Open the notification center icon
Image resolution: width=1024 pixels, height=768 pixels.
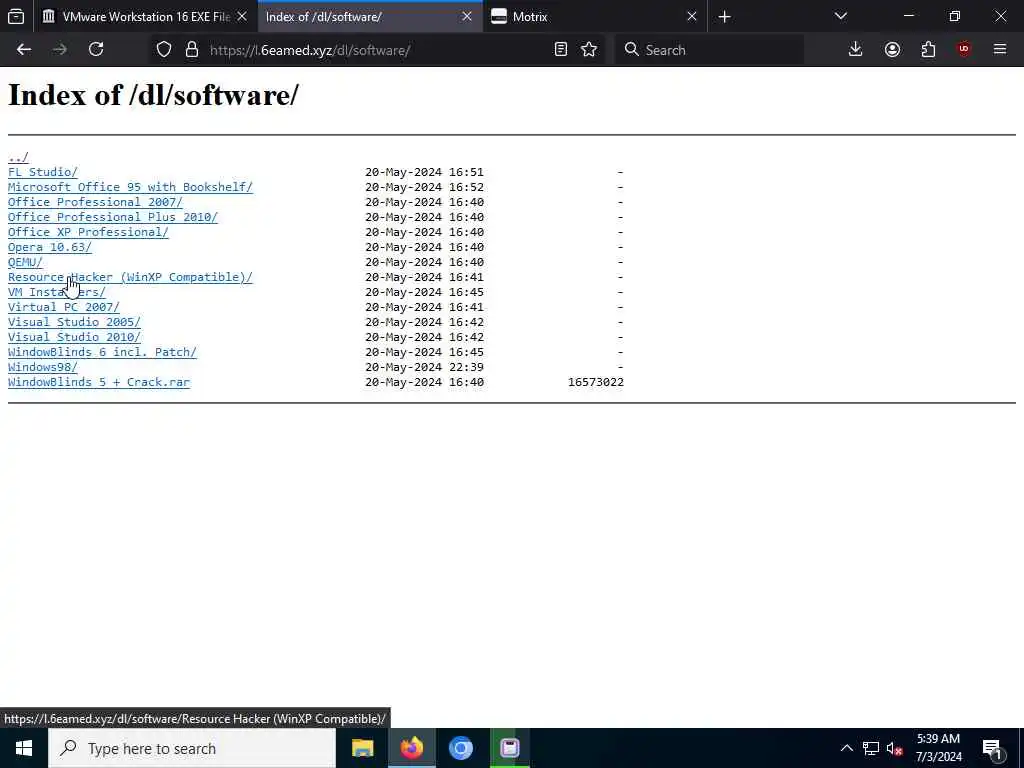pos(993,748)
